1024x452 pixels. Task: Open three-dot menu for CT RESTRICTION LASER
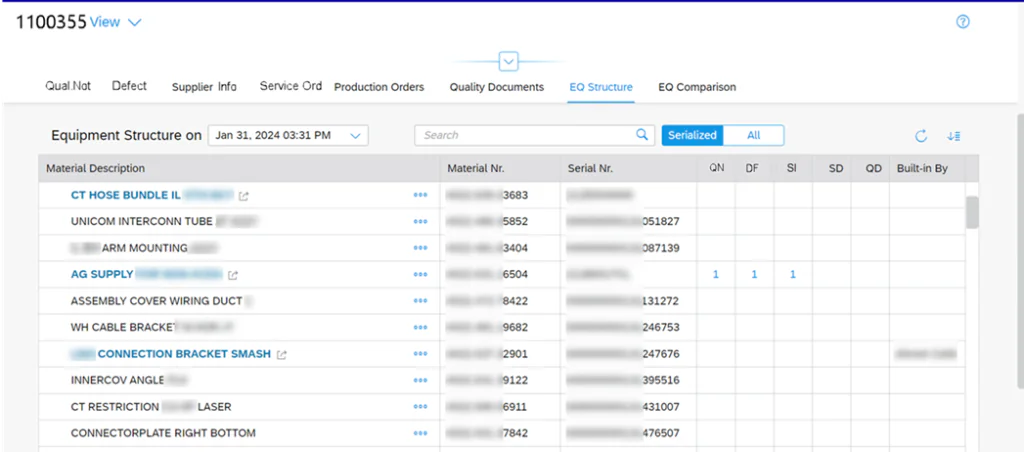pyautogui.click(x=421, y=407)
